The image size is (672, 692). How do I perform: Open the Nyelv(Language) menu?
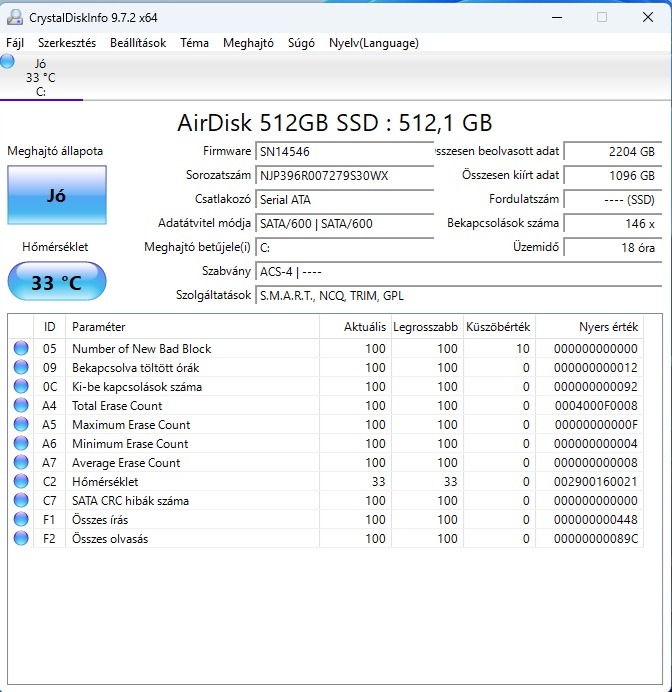click(374, 43)
